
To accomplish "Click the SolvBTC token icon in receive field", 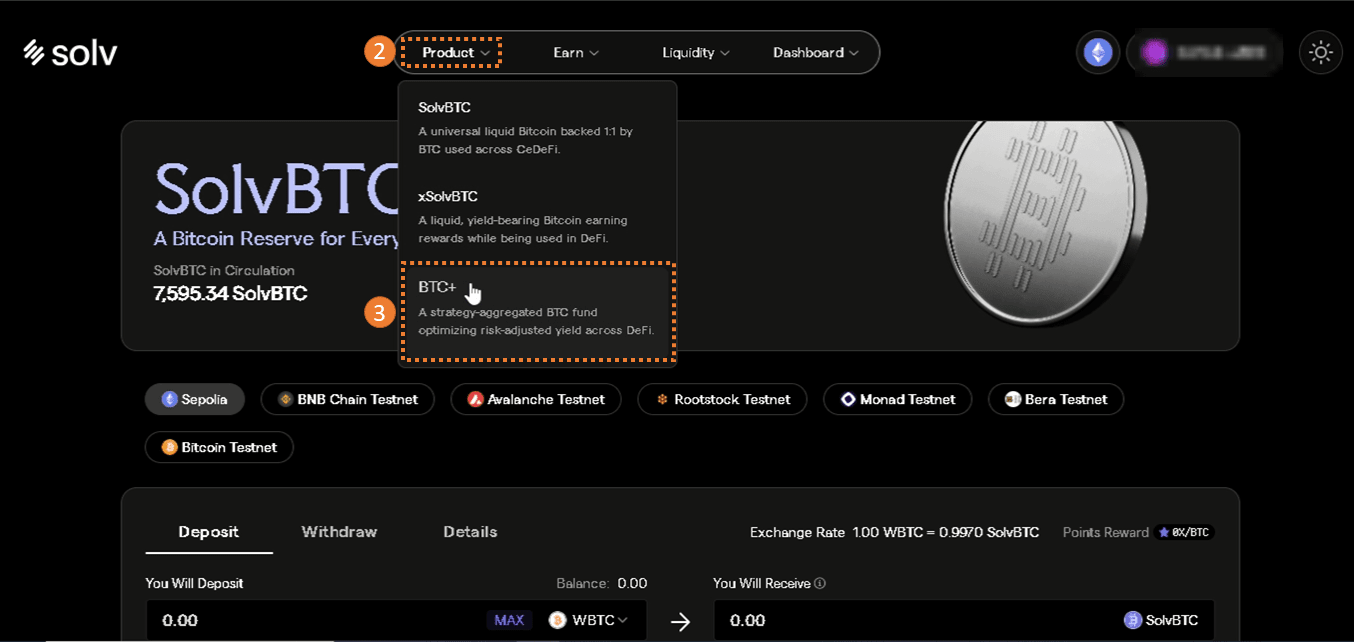I will 1132,620.
